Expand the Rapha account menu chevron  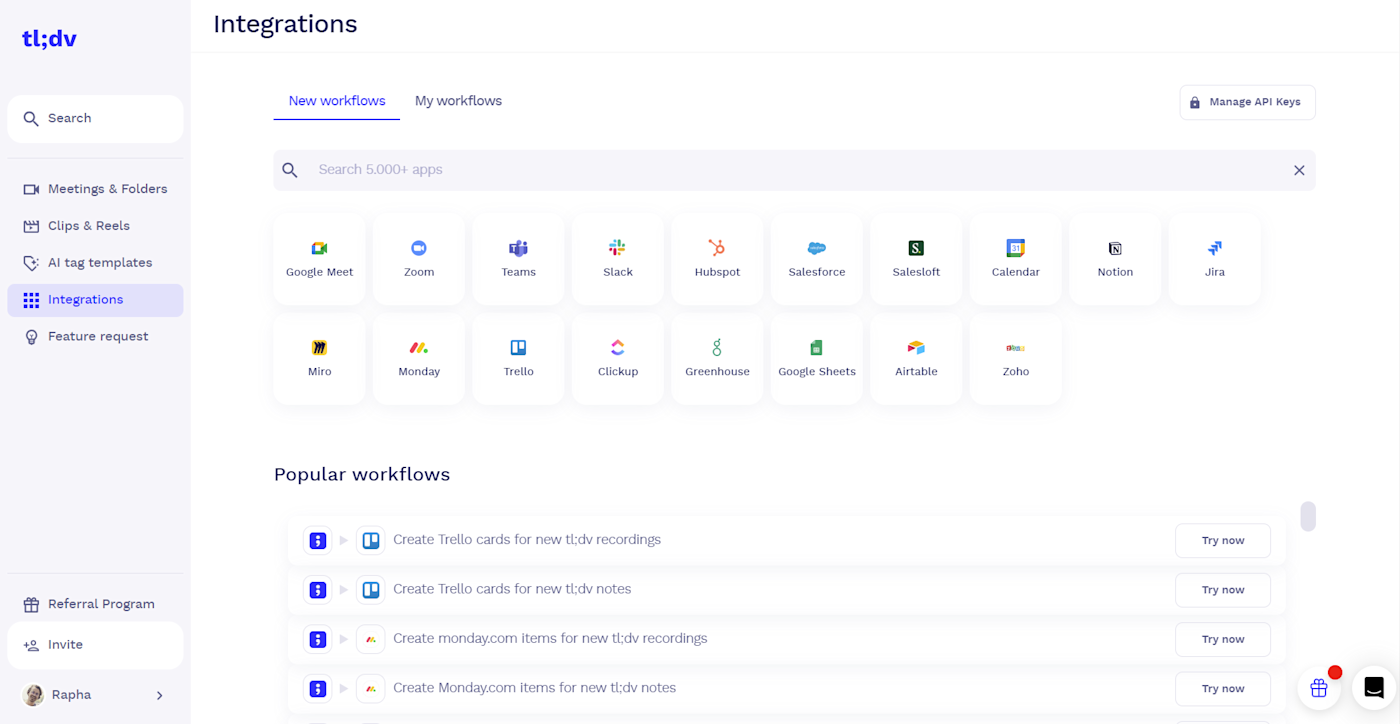[159, 695]
